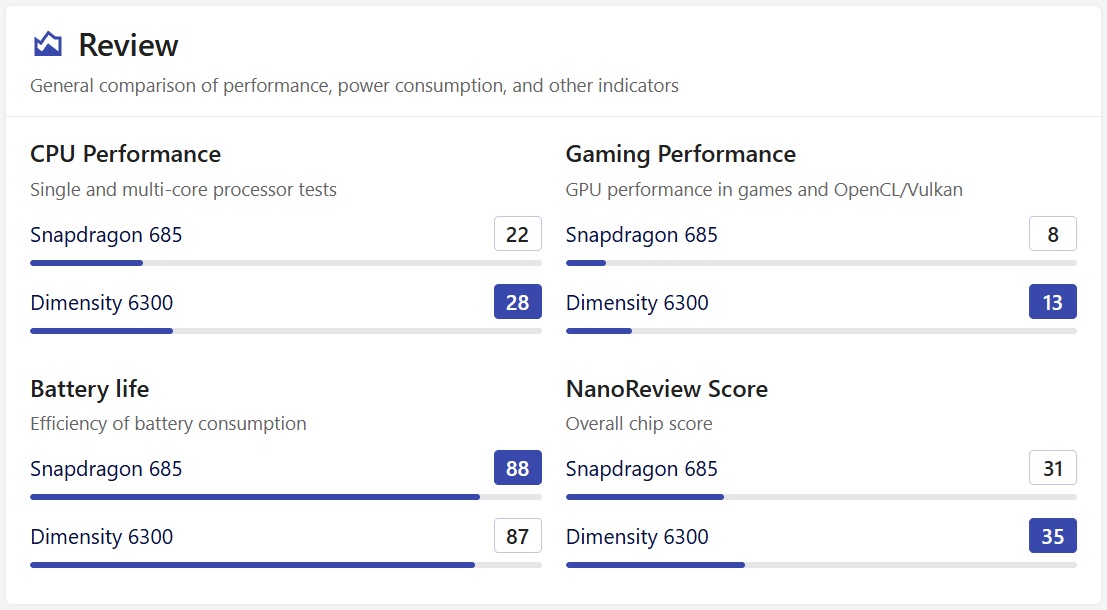Select the CPU Performance heading
Viewport: 1107px width, 610px height.
125,154
